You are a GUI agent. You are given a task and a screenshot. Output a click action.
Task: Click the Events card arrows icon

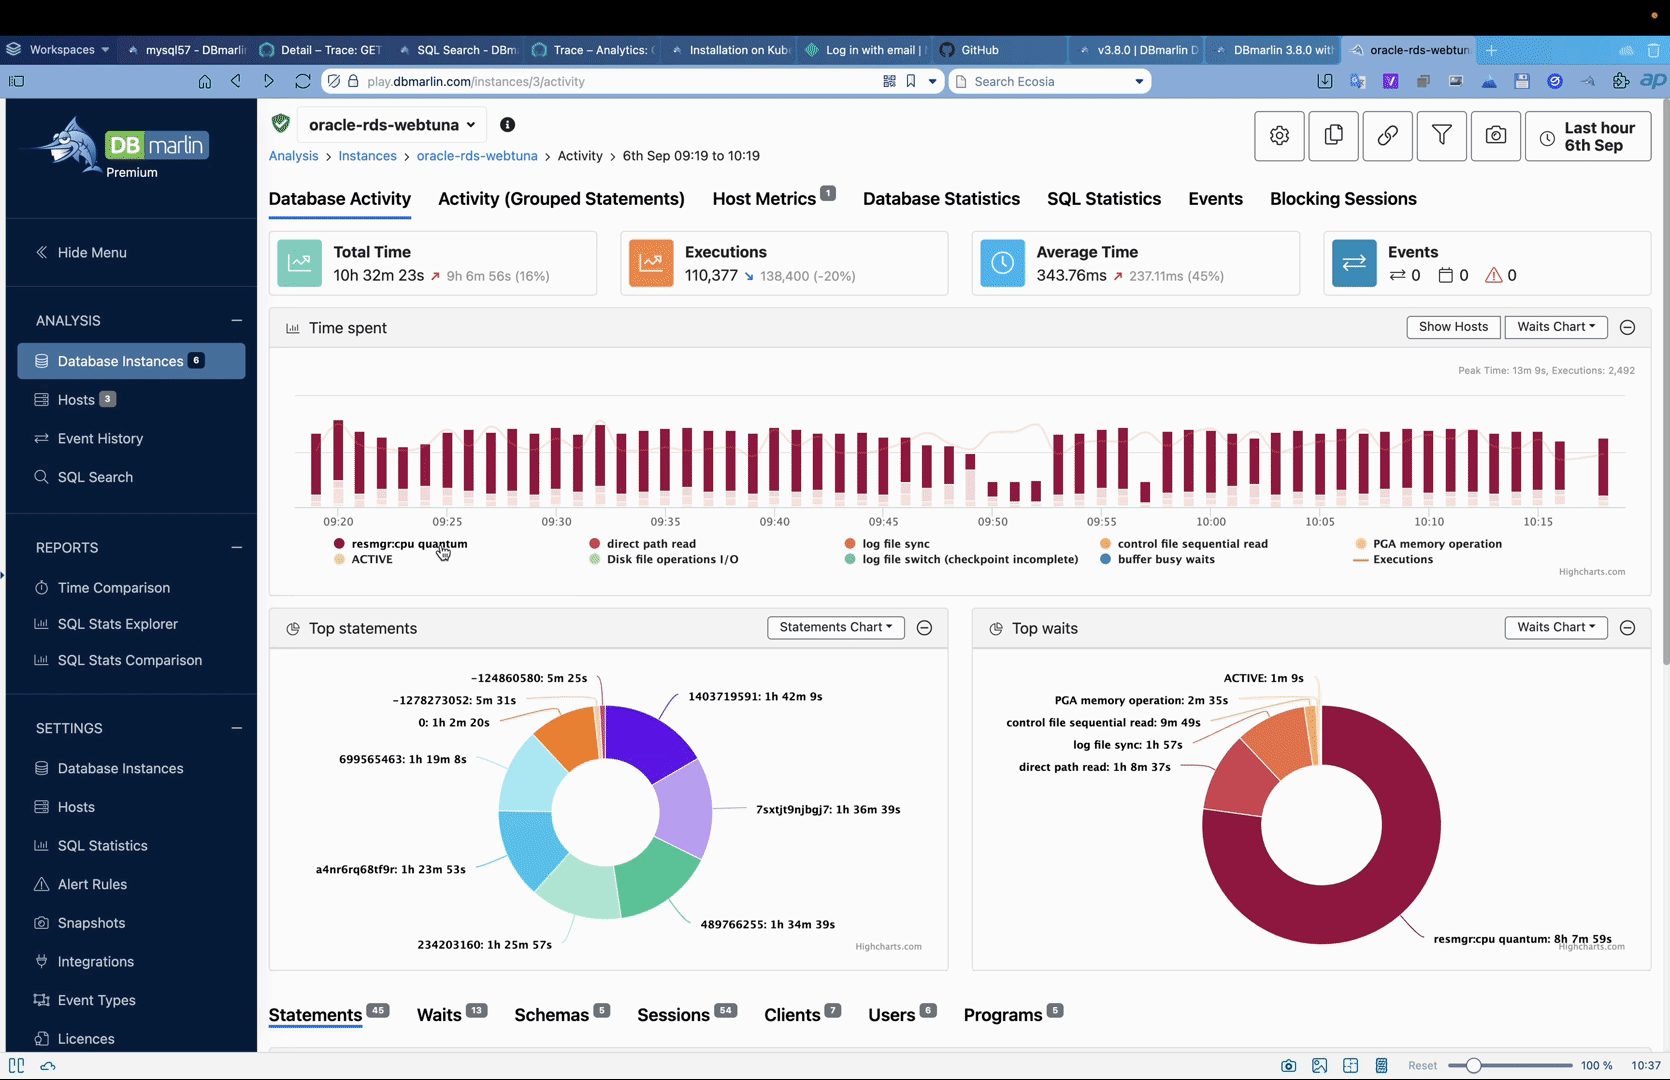tap(1354, 263)
